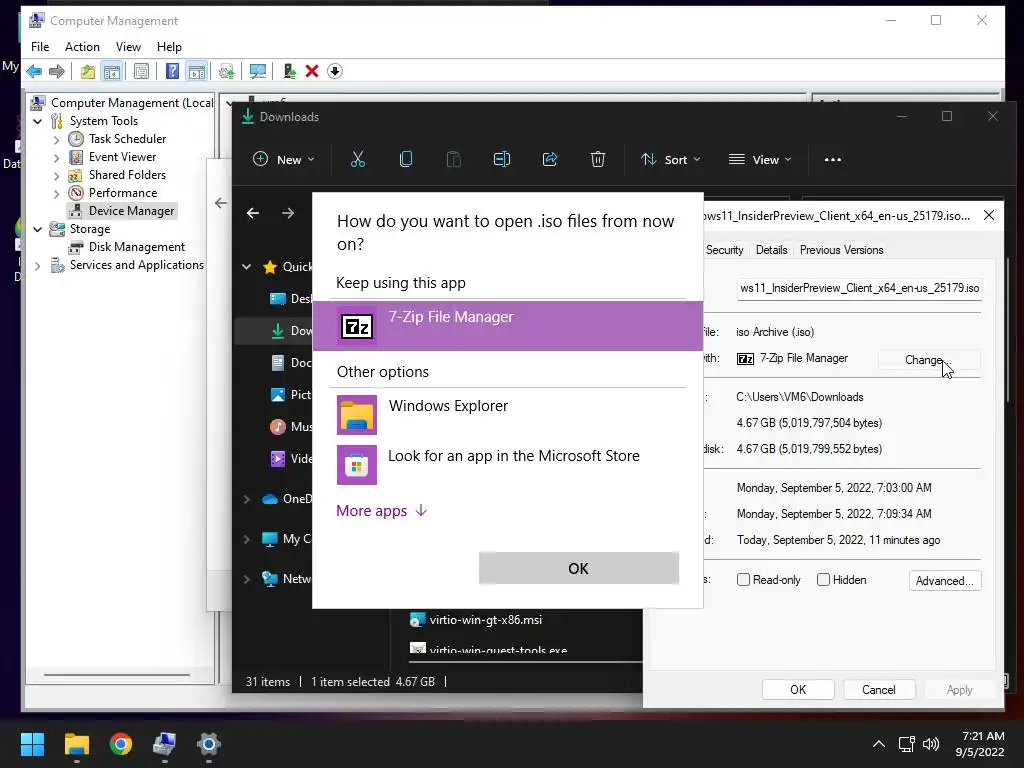Open the volume icon in system tray
1024x768 pixels.
(x=931, y=744)
